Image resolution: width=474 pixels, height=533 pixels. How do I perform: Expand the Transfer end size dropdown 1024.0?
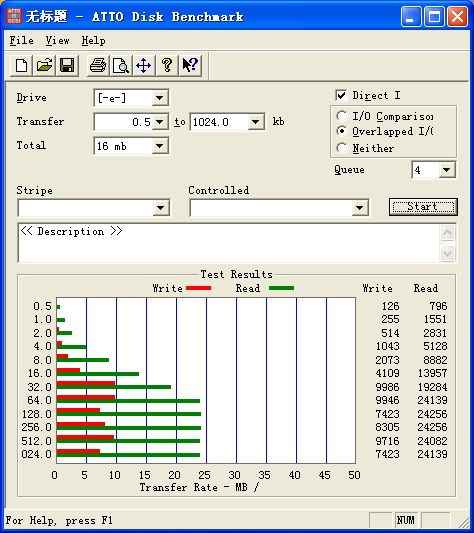click(256, 122)
